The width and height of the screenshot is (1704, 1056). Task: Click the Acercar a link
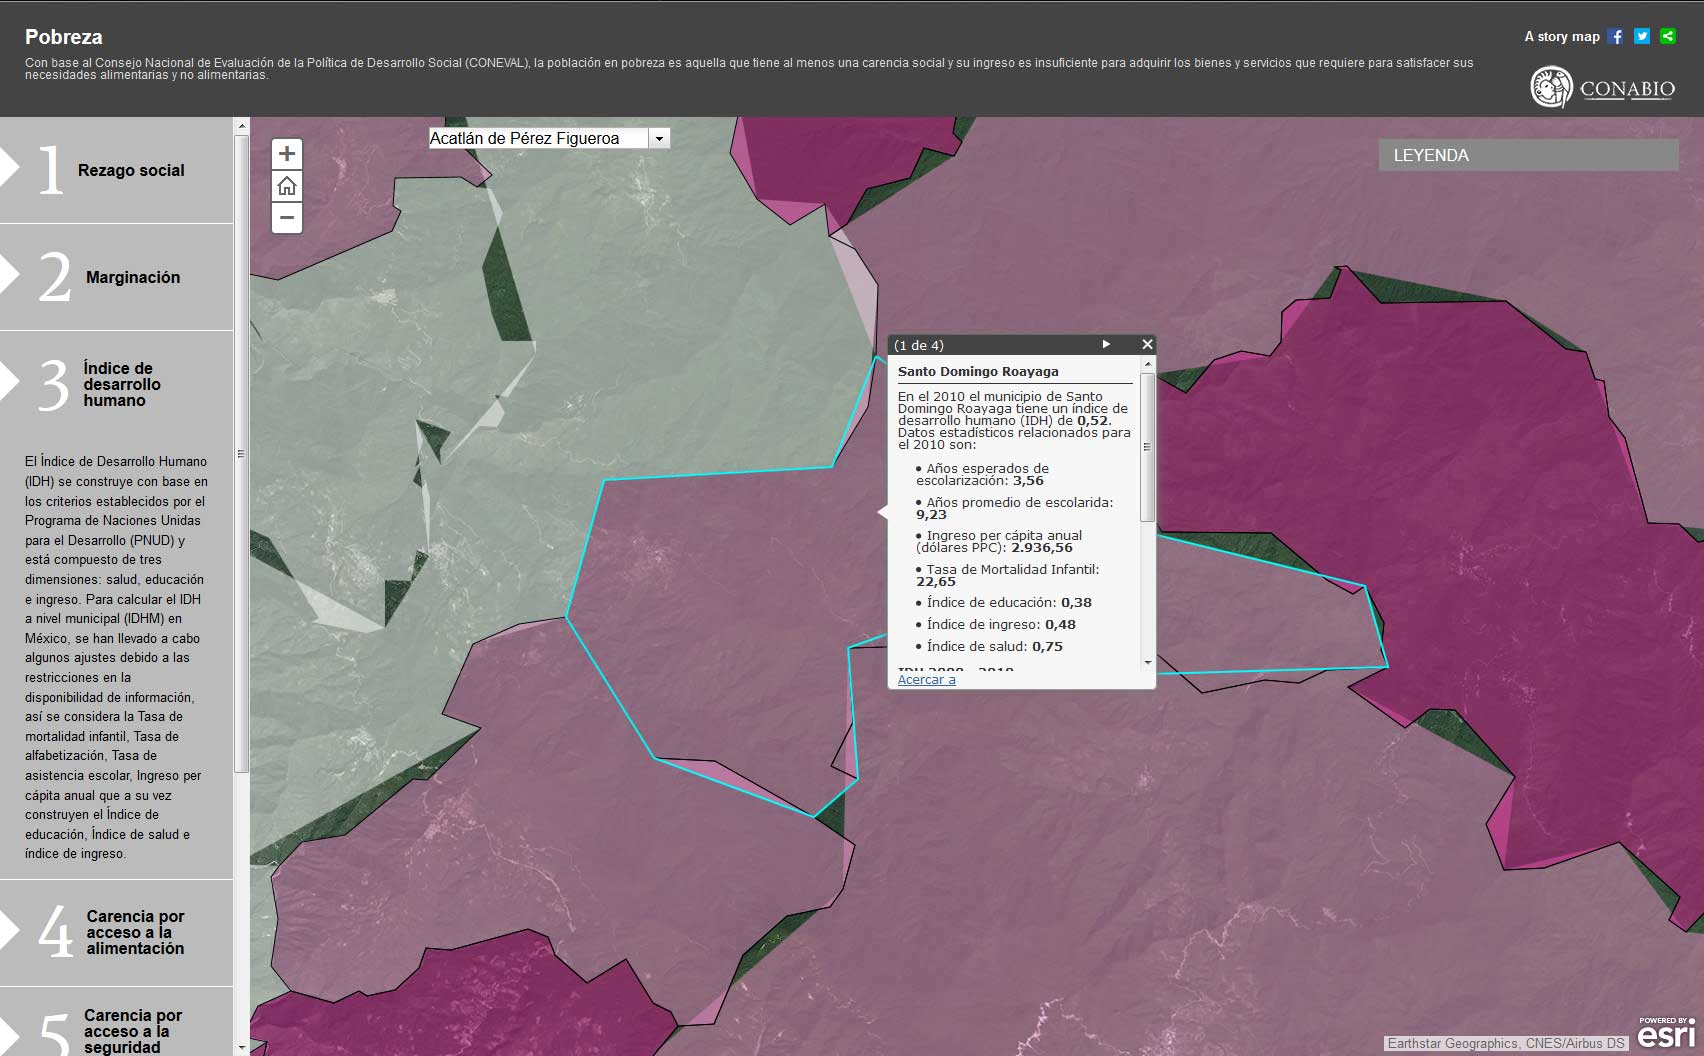pos(926,679)
